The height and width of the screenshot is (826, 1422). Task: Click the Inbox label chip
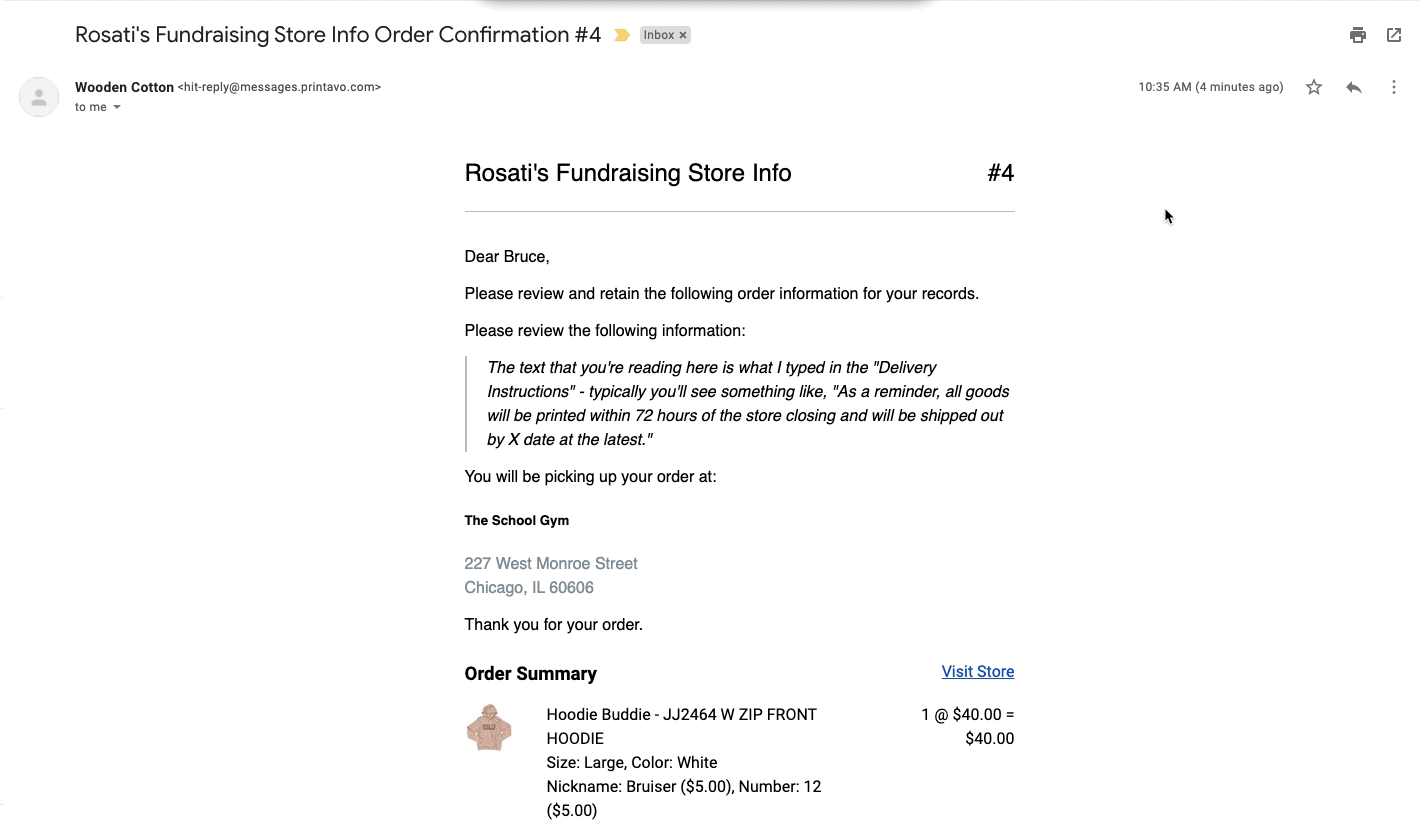click(659, 35)
